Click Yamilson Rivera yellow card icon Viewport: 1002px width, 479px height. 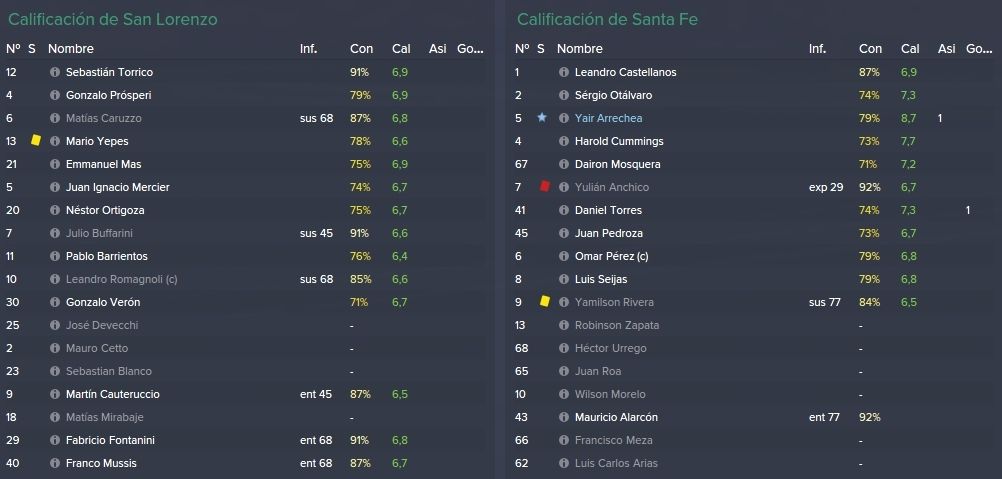(544, 301)
